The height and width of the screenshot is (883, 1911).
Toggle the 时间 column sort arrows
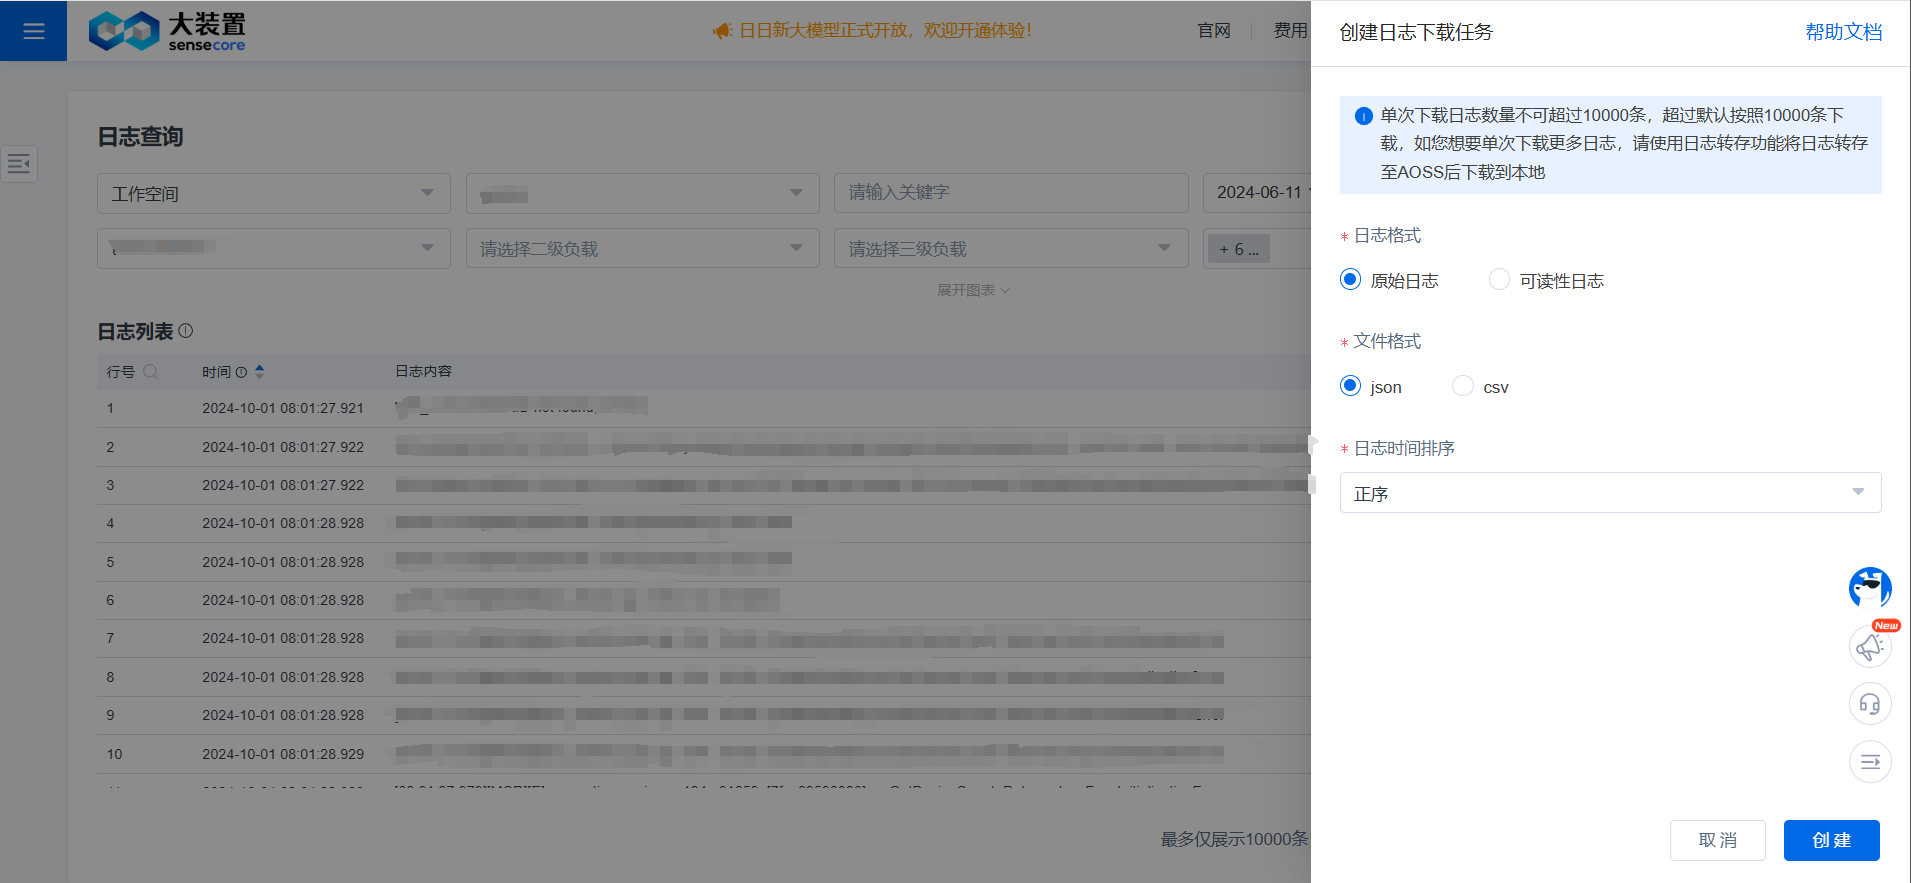click(x=260, y=371)
